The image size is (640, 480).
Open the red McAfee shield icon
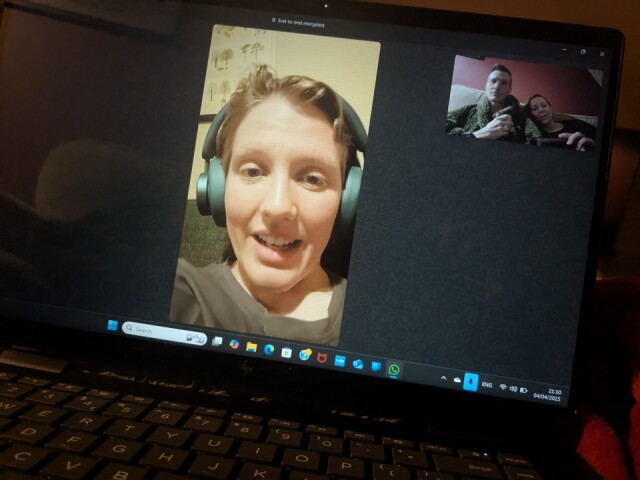click(x=322, y=358)
